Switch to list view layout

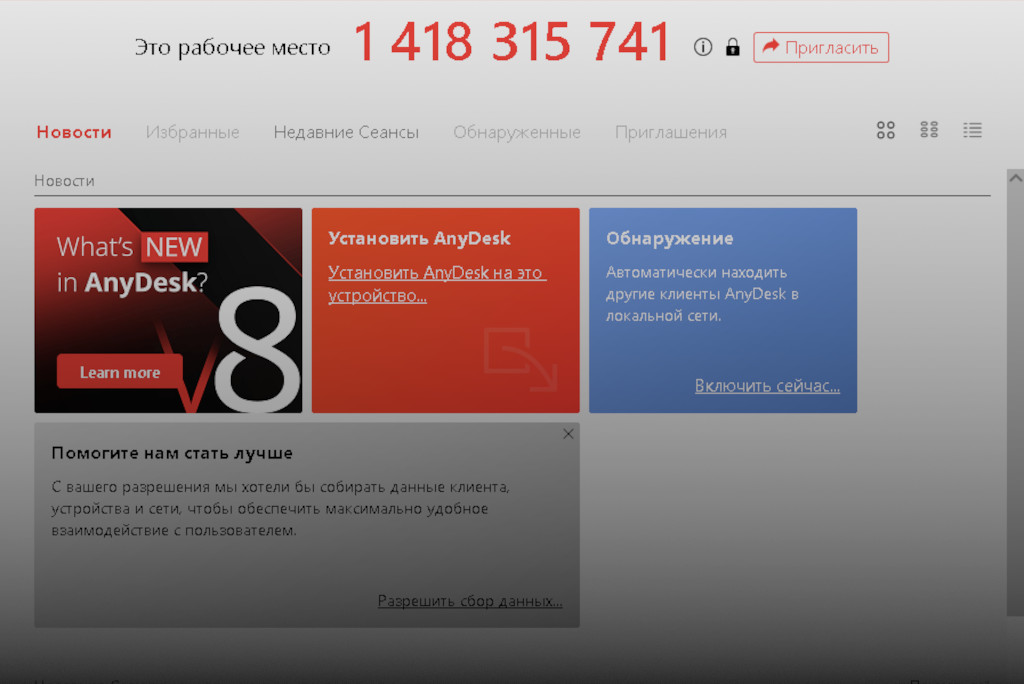tap(972, 130)
